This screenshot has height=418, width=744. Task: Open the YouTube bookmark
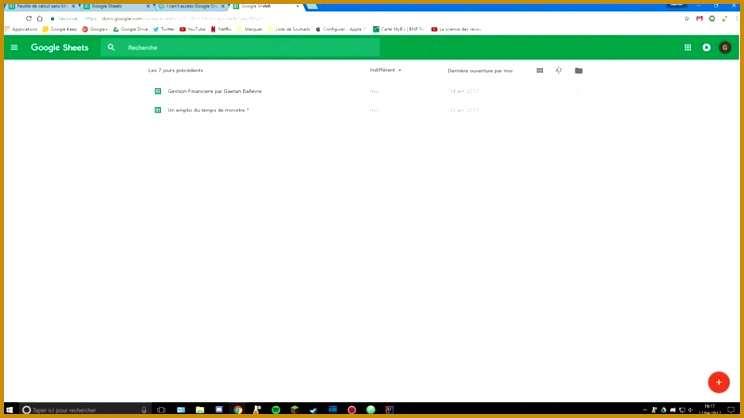(192, 29)
